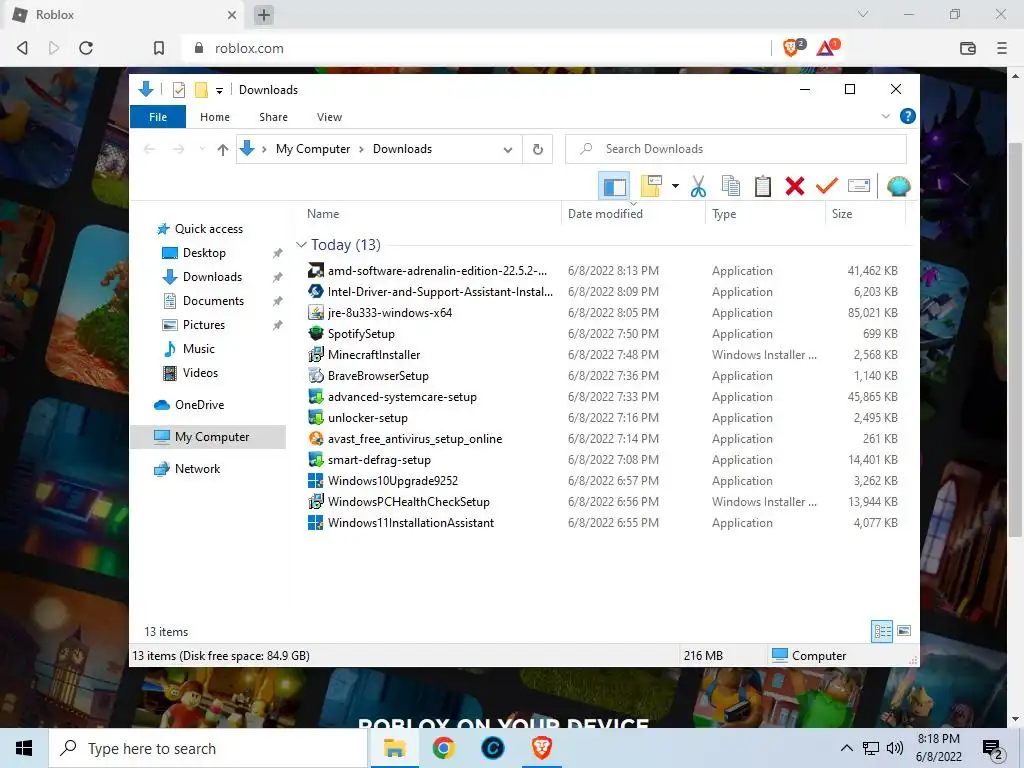Sort by Date modified column header
This screenshot has height=768, width=1024.
click(x=605, y=214)
